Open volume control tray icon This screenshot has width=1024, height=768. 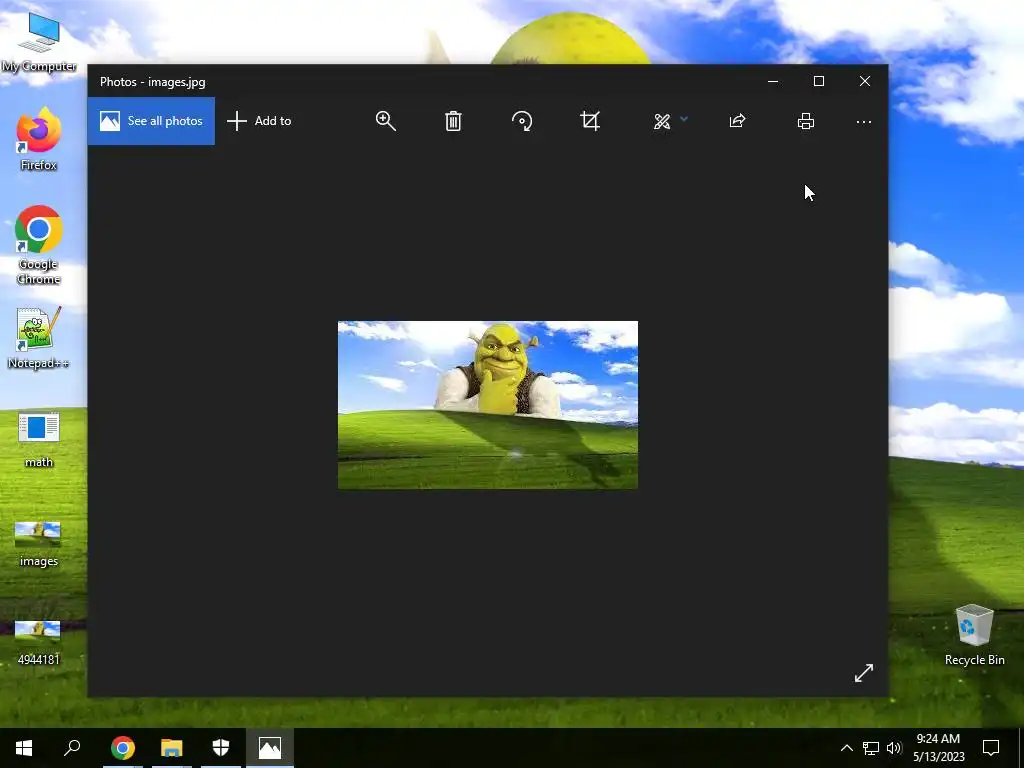[x=894, y=748]
